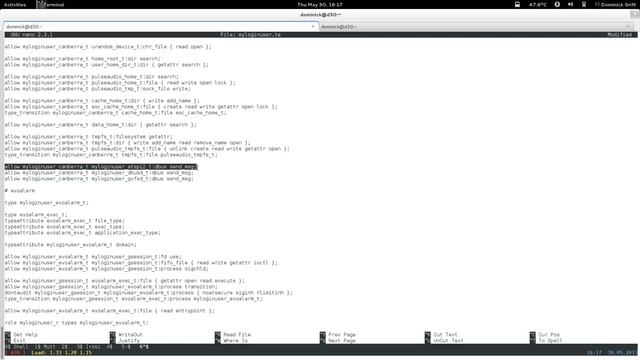The width and height of the screenshot is (640, 360).
Task: Open the Activities overview
Action: pos(15,4)
